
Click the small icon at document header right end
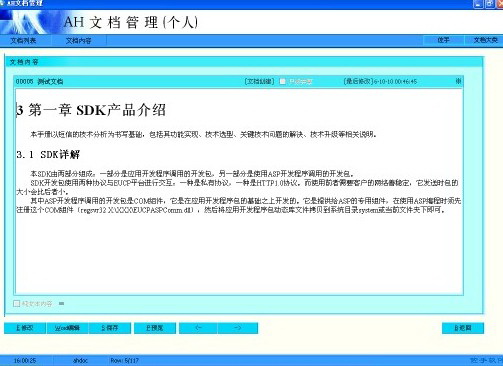pos(458,81)
